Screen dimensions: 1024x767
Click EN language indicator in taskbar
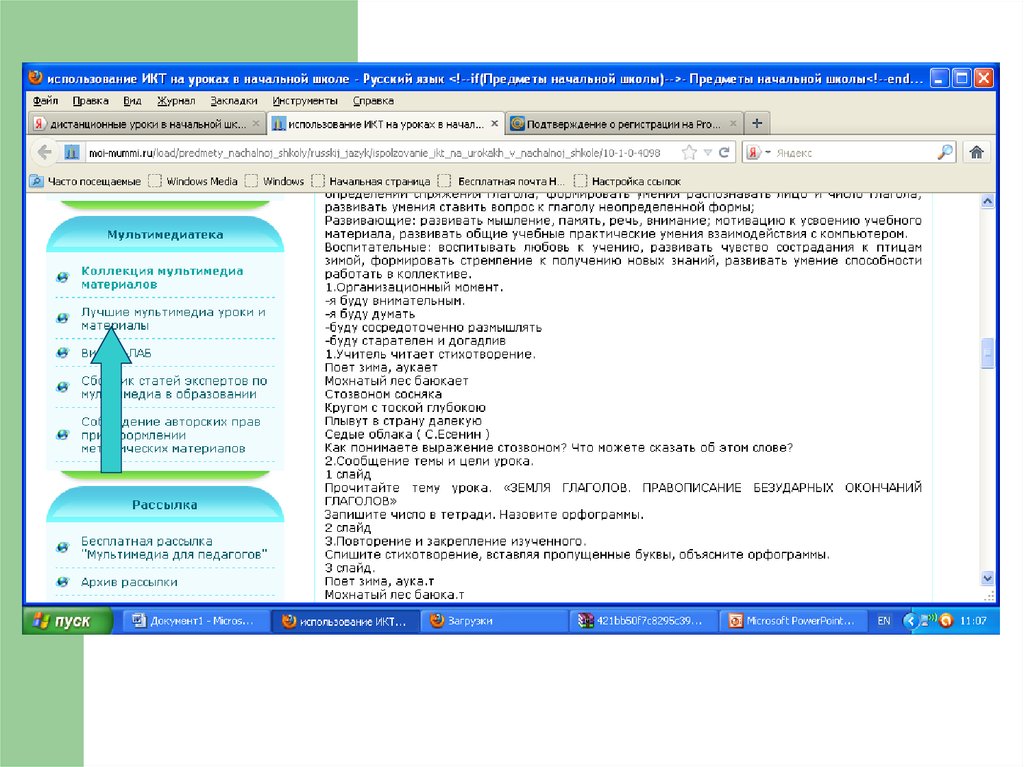(x=883, y=621)
